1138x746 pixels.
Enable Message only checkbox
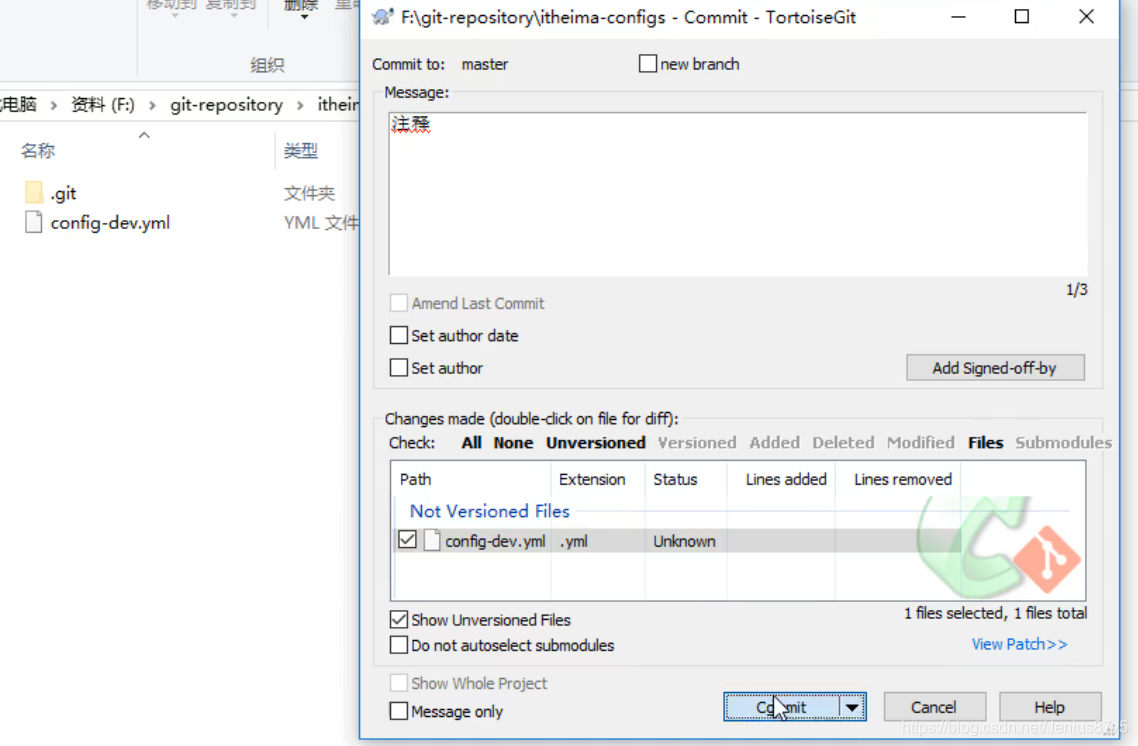398,711
